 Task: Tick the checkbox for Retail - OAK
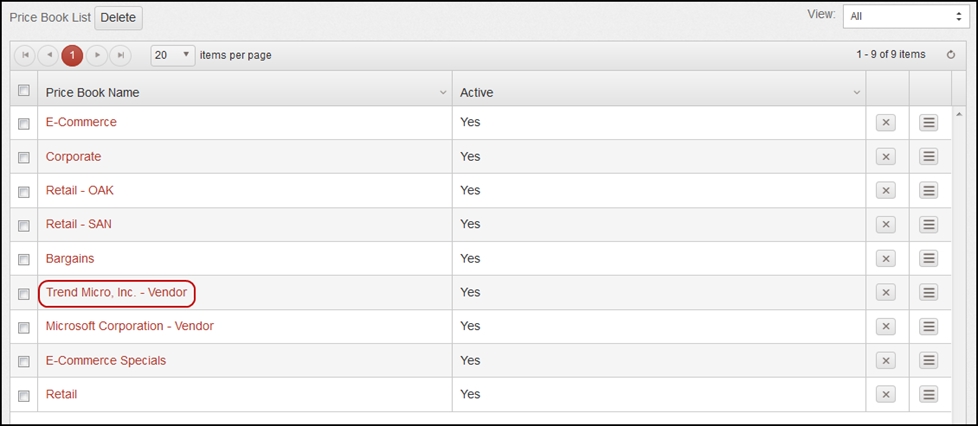(x=24, y=192)
